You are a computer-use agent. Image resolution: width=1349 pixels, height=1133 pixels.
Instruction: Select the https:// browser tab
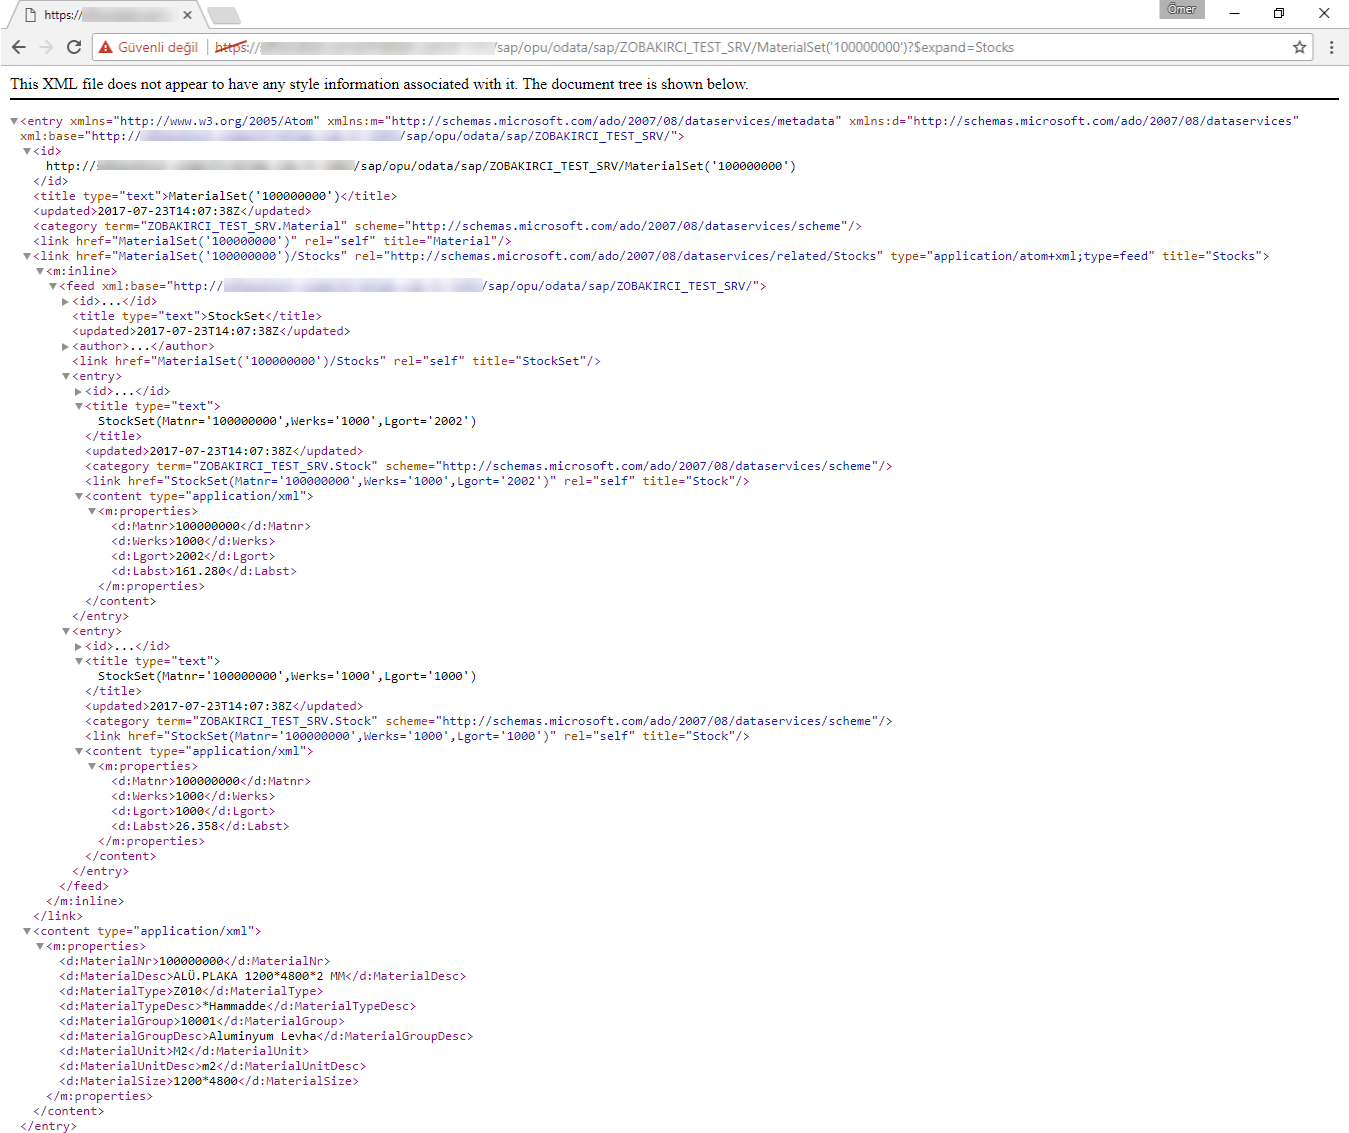[x=105, y=15]
